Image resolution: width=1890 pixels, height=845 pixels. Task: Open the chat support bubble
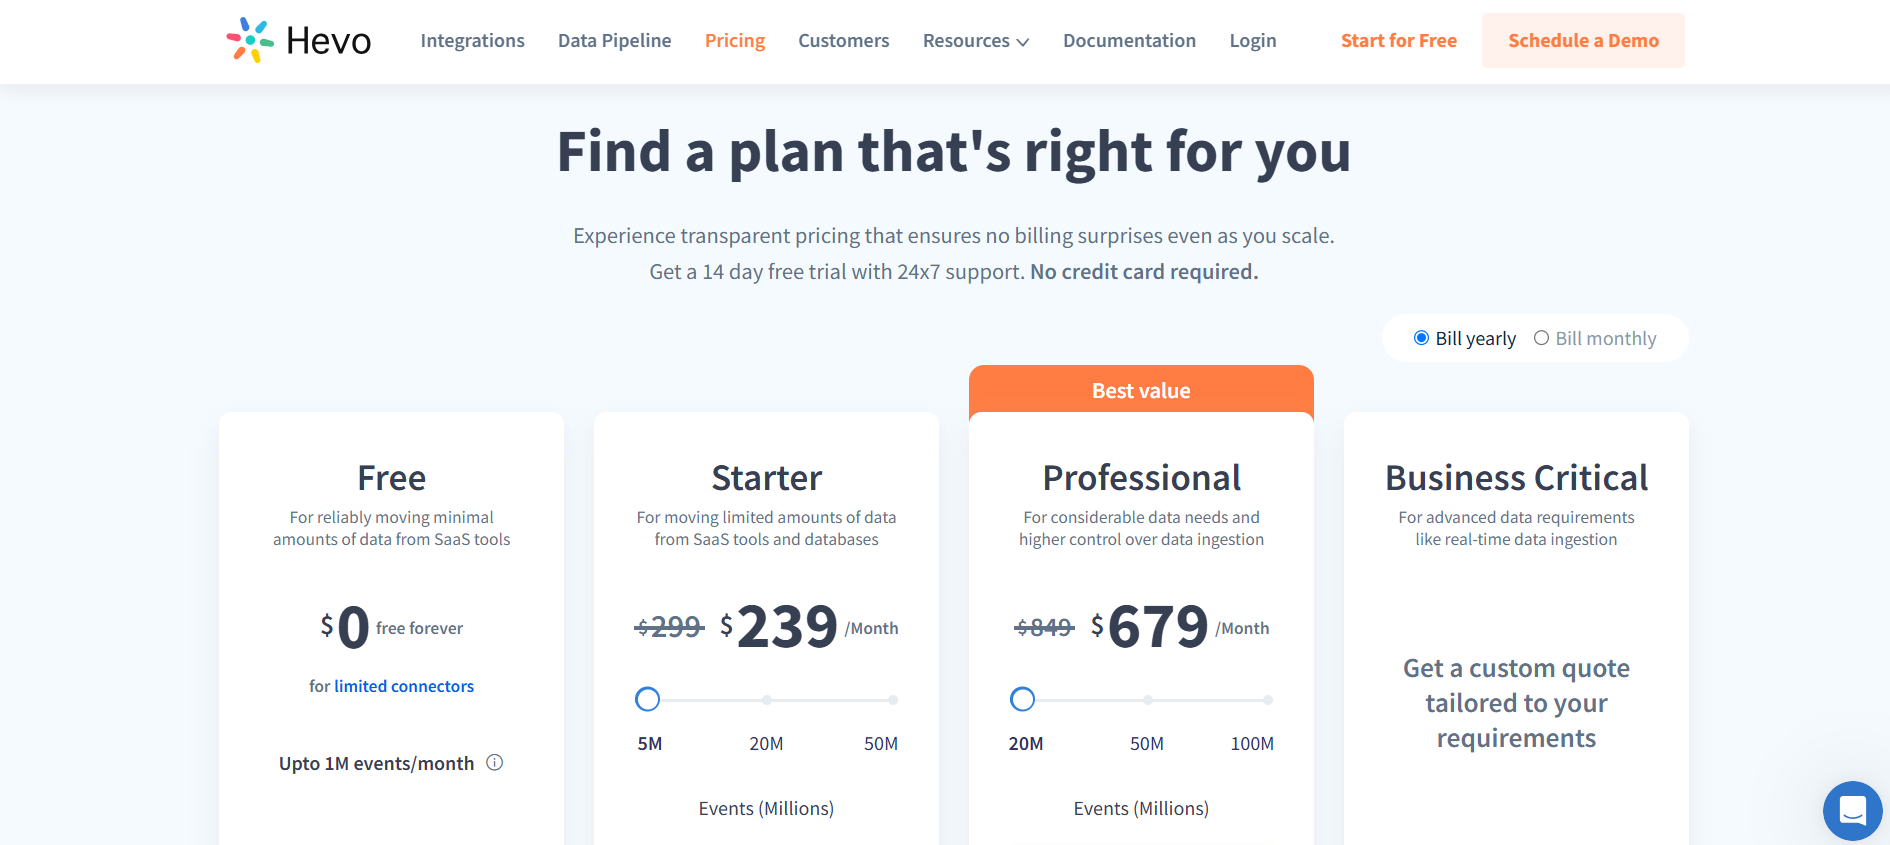pyautogui.click(x=1853, y=811)
